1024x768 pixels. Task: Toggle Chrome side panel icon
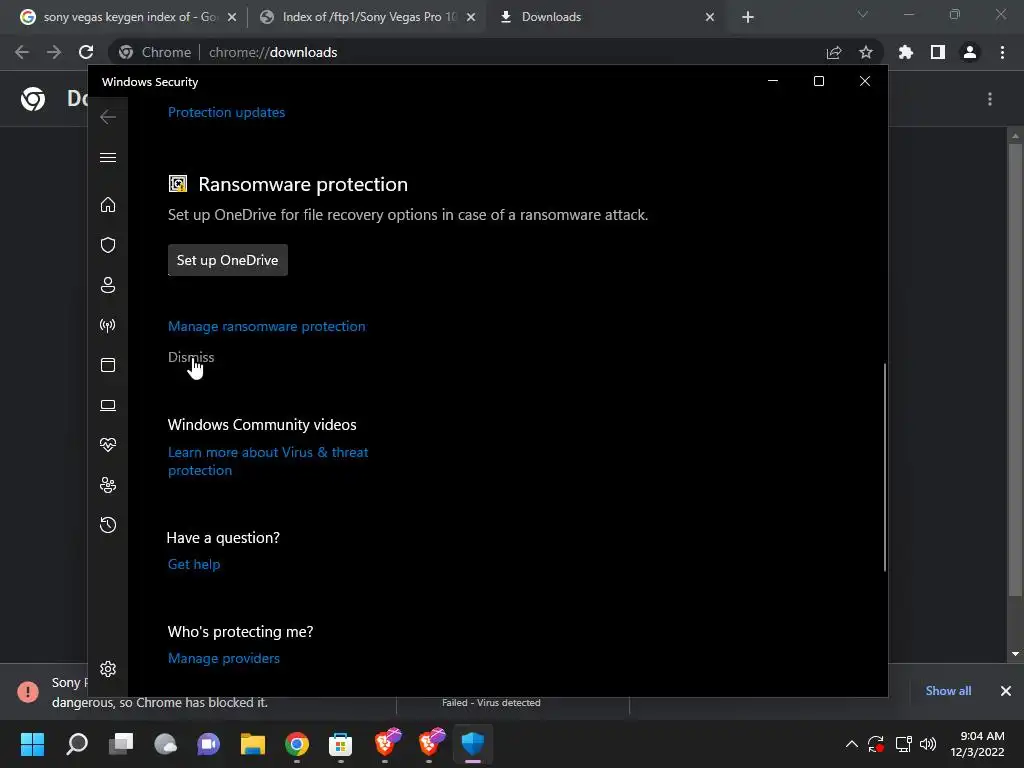coord(938,52)
